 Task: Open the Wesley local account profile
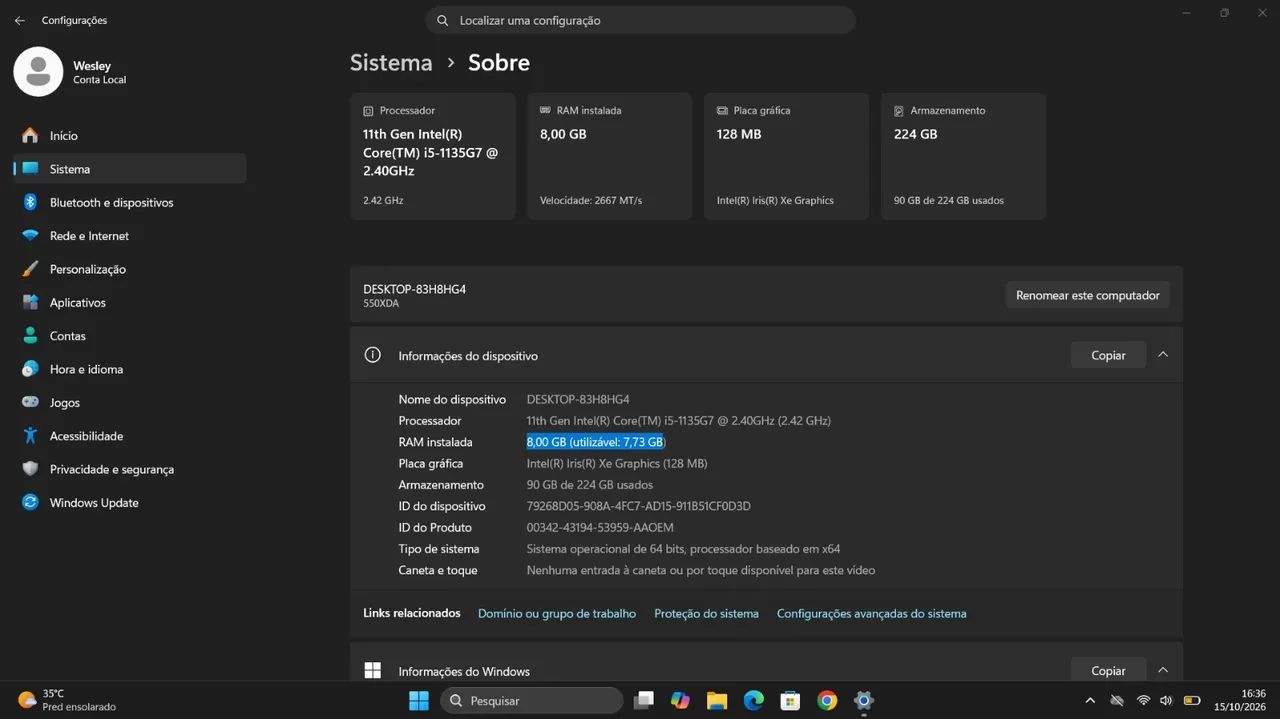point(70,72)
